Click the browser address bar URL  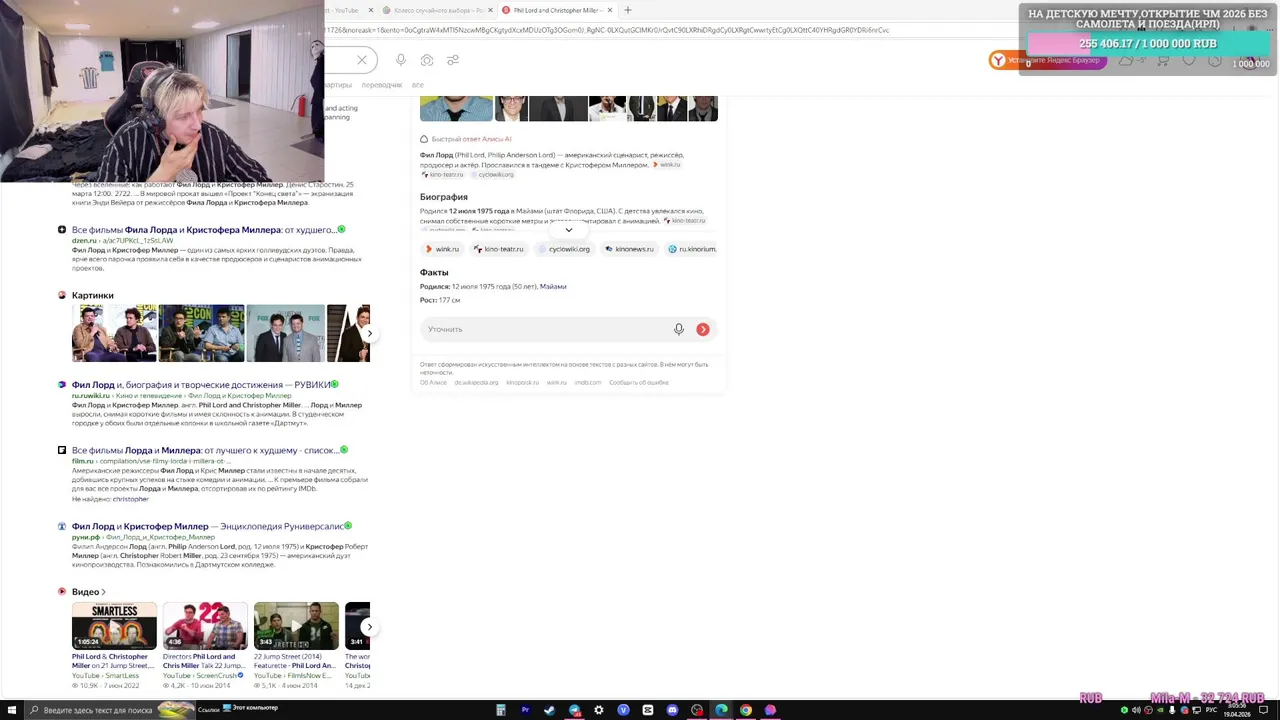click(x=606, y=30)
